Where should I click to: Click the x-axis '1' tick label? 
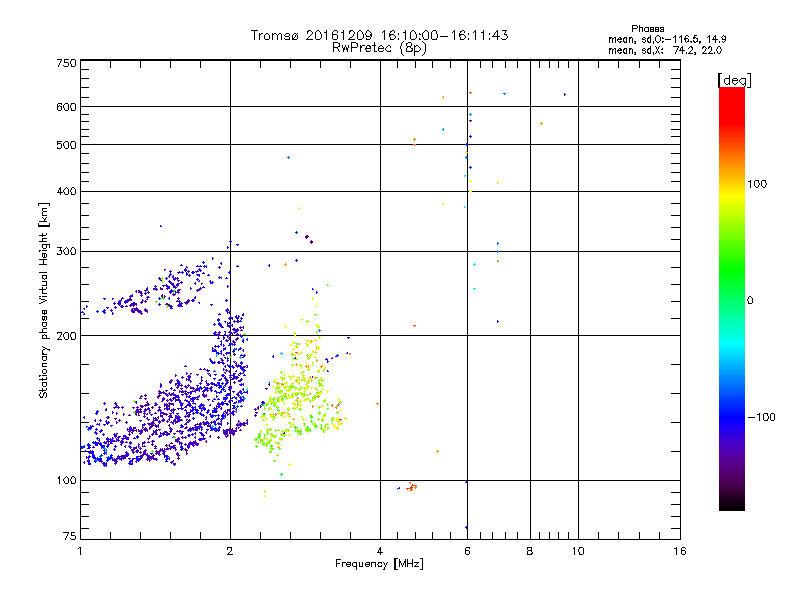(80, 551)
